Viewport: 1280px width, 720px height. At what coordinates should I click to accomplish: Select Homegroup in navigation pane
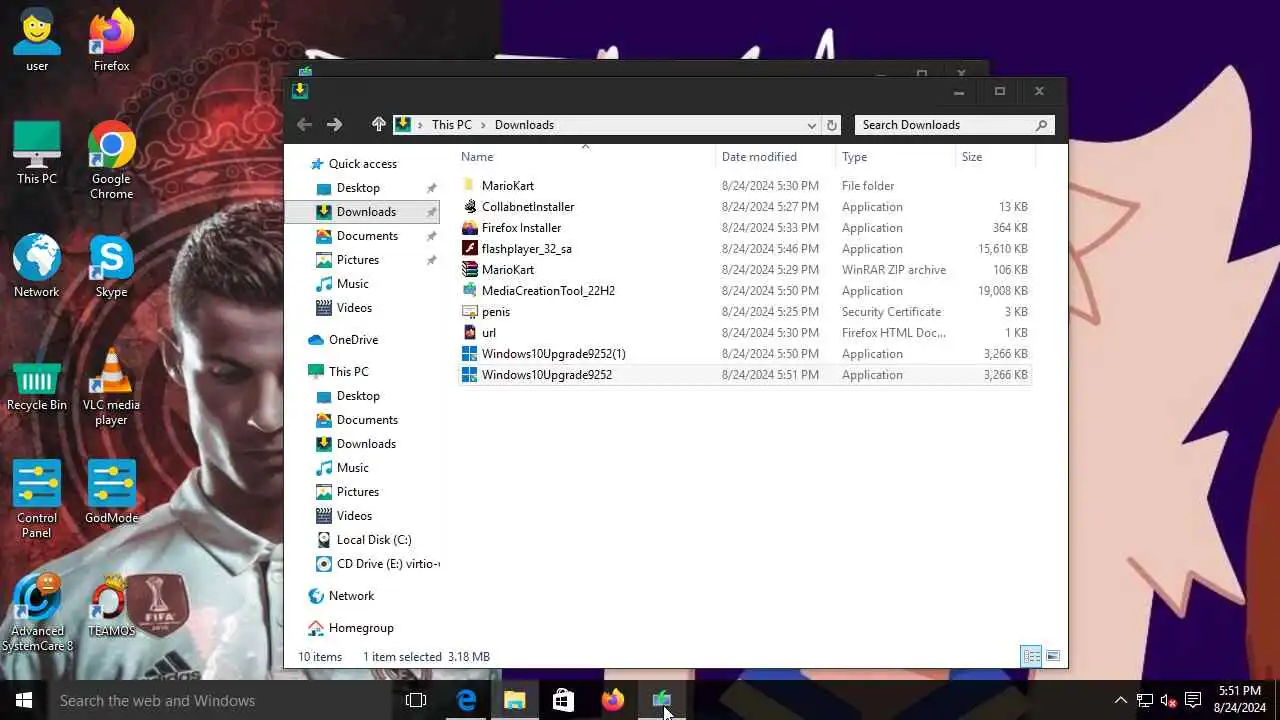361,628
